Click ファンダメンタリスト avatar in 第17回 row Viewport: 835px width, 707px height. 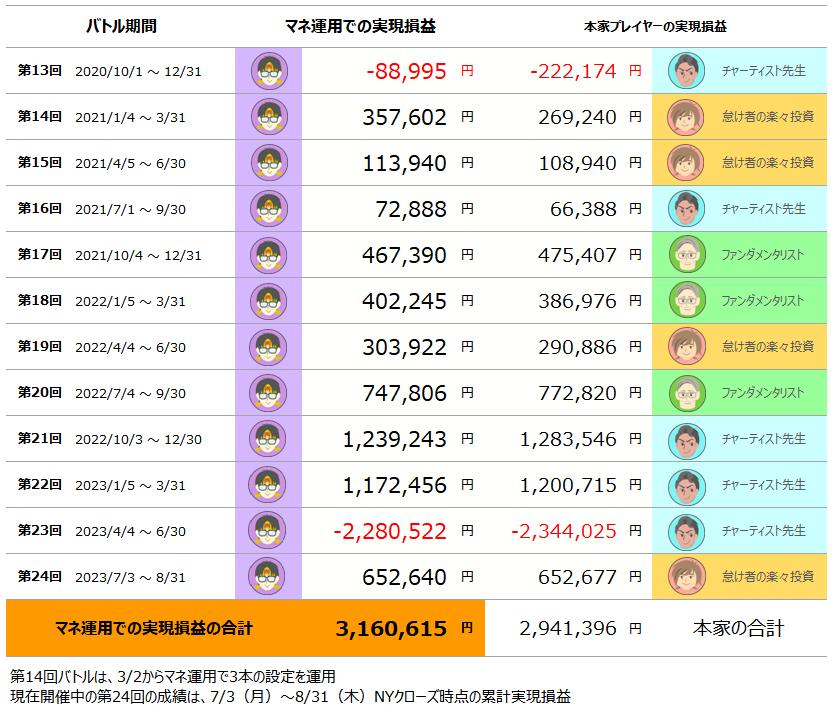[x=687, y=254]
